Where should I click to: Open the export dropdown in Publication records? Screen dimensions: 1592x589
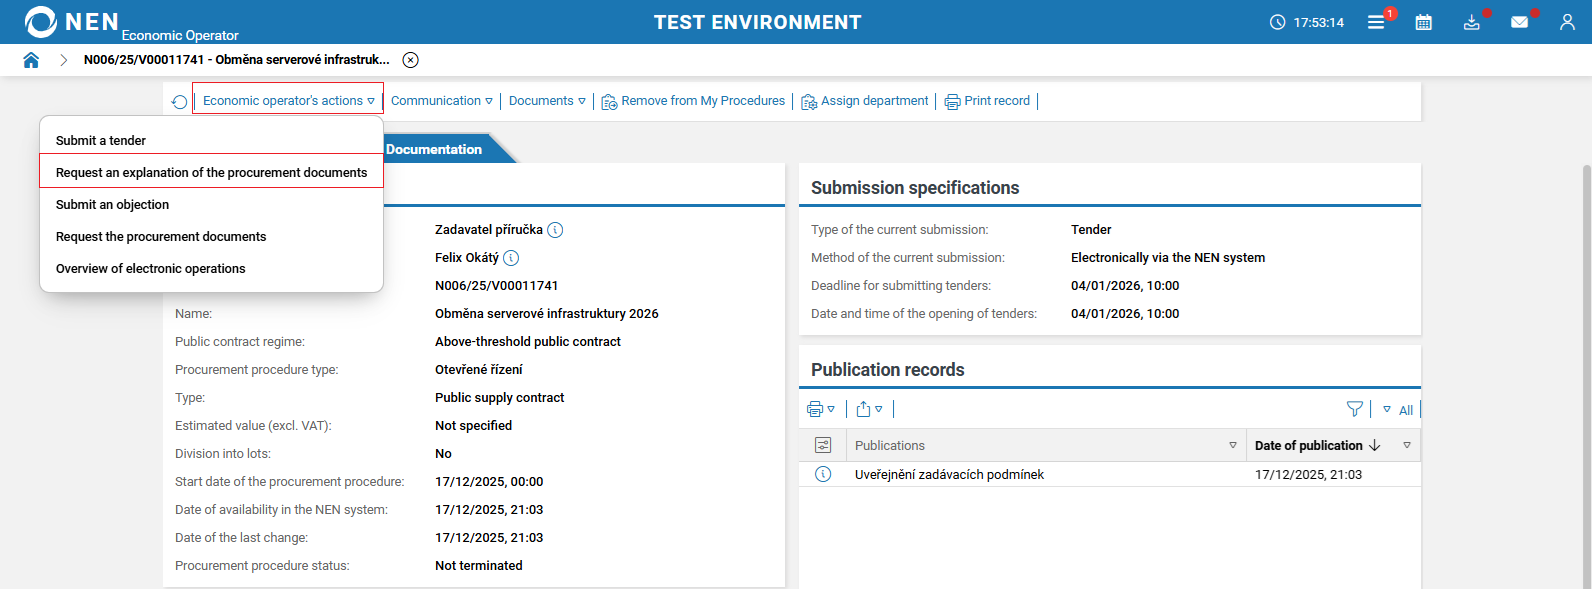tap(869, 409)
